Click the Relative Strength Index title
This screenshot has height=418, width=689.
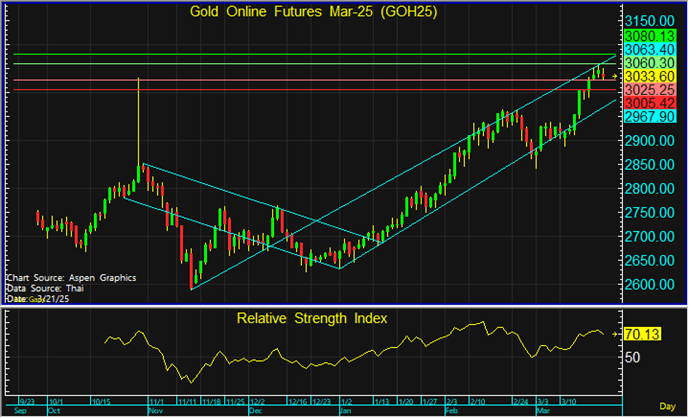coord(312,318)
